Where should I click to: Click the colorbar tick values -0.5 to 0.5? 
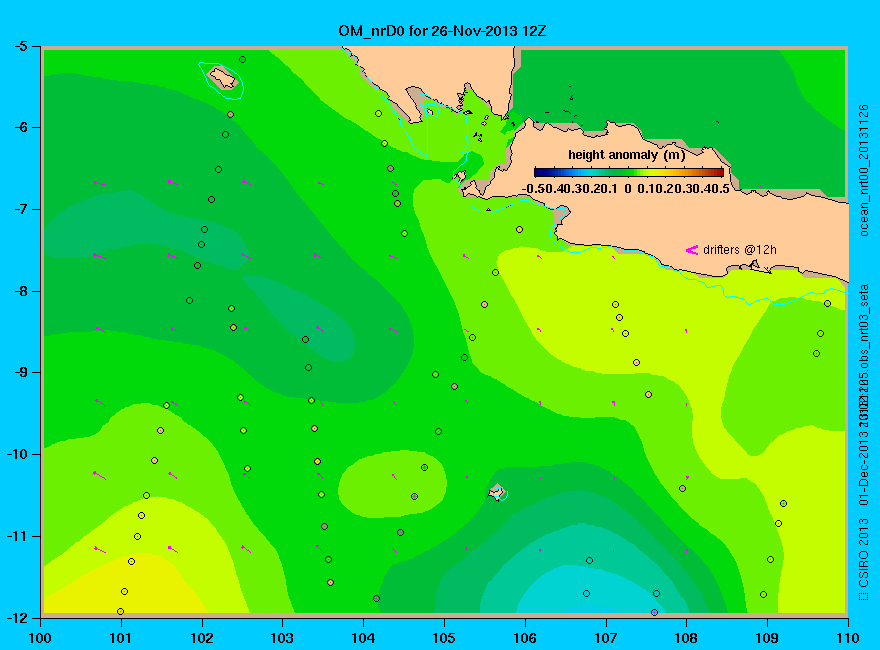(626, 189)
